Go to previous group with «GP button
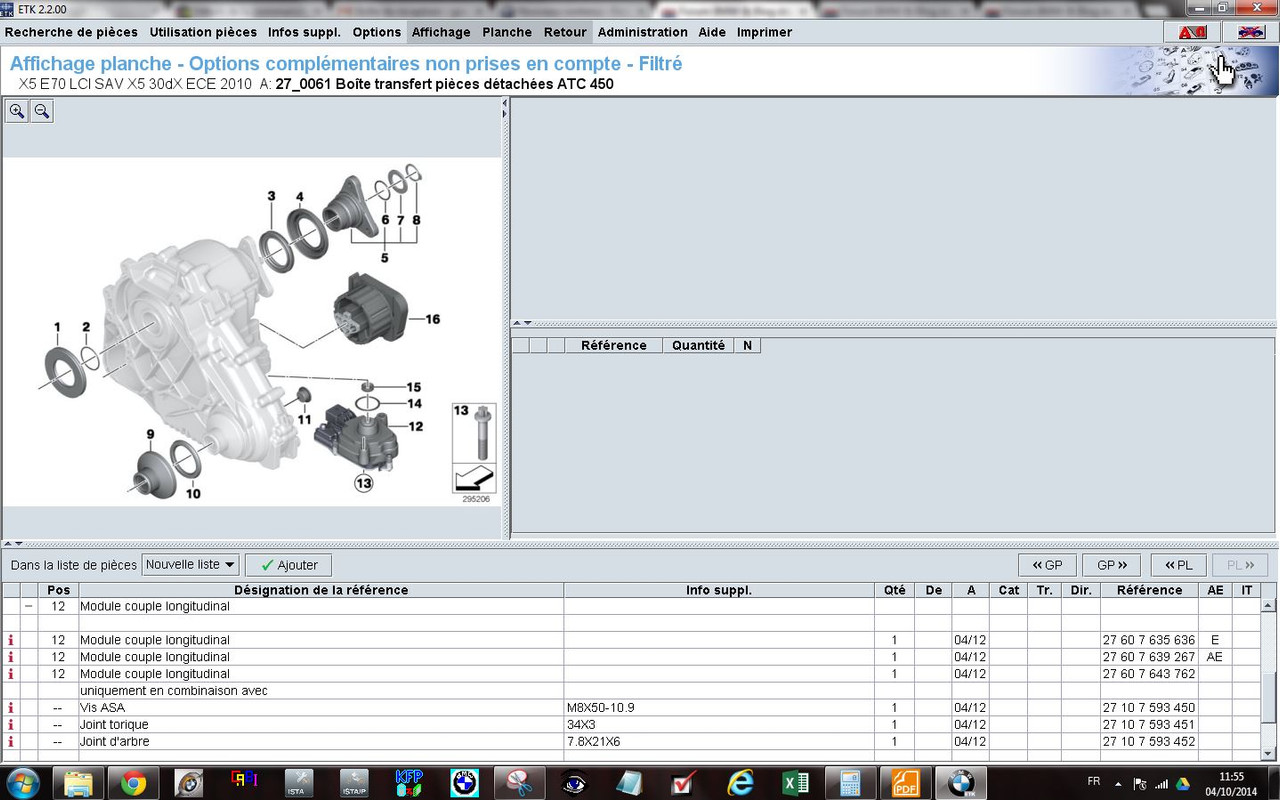Screen dimensions: 1280x800 [x=1047, y=565]
